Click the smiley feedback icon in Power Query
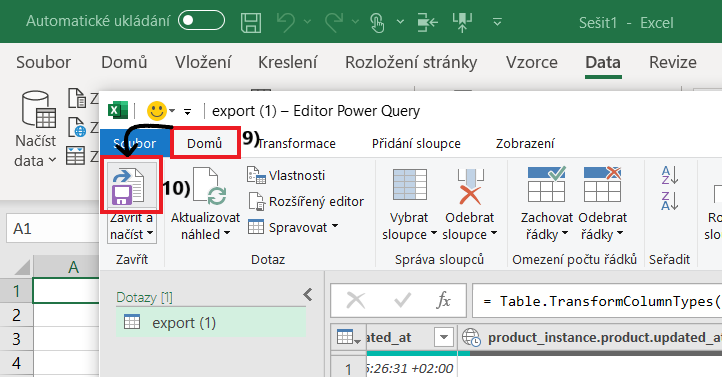 tap(156, 111)
